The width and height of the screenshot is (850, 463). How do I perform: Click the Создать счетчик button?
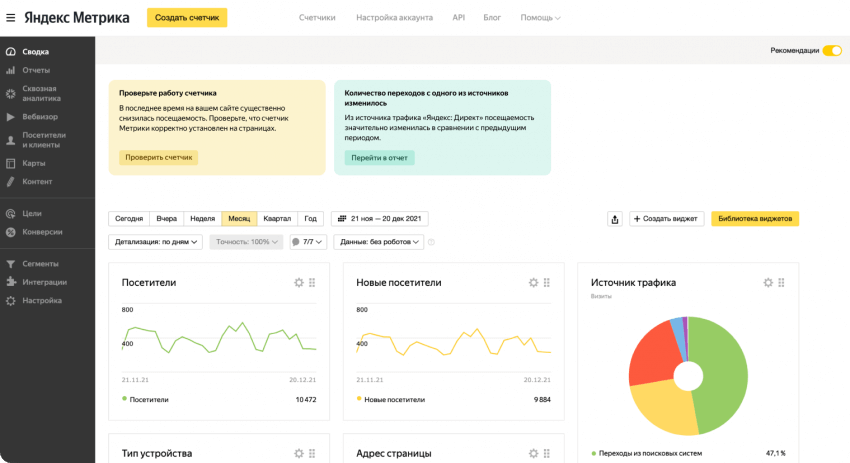187,18
